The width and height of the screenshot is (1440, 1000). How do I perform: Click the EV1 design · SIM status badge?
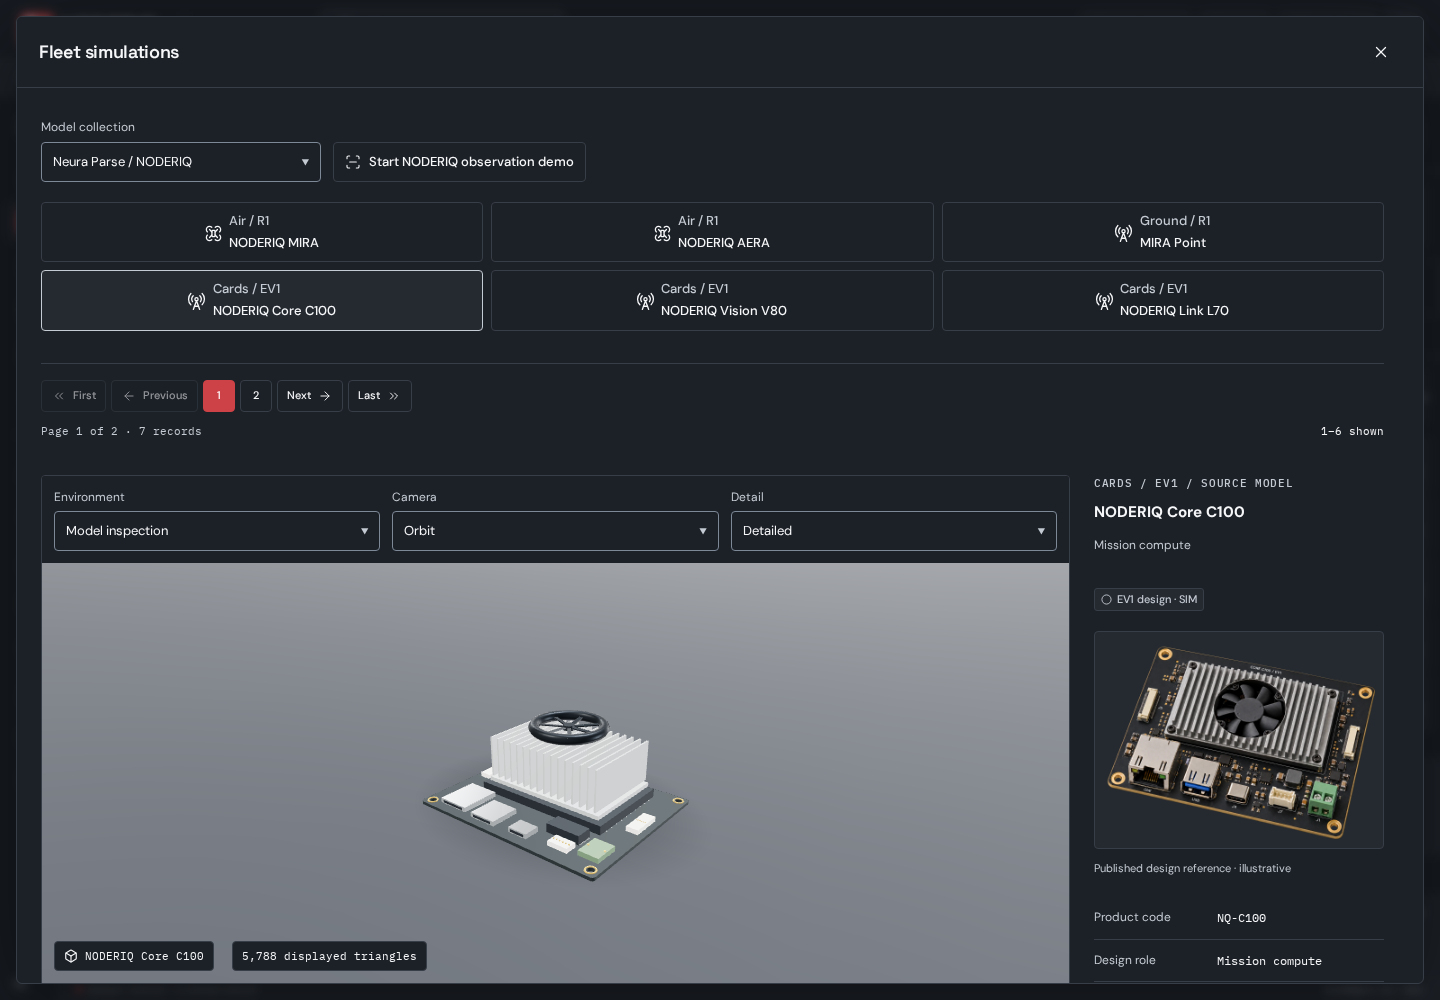(x=1149, y=600)
